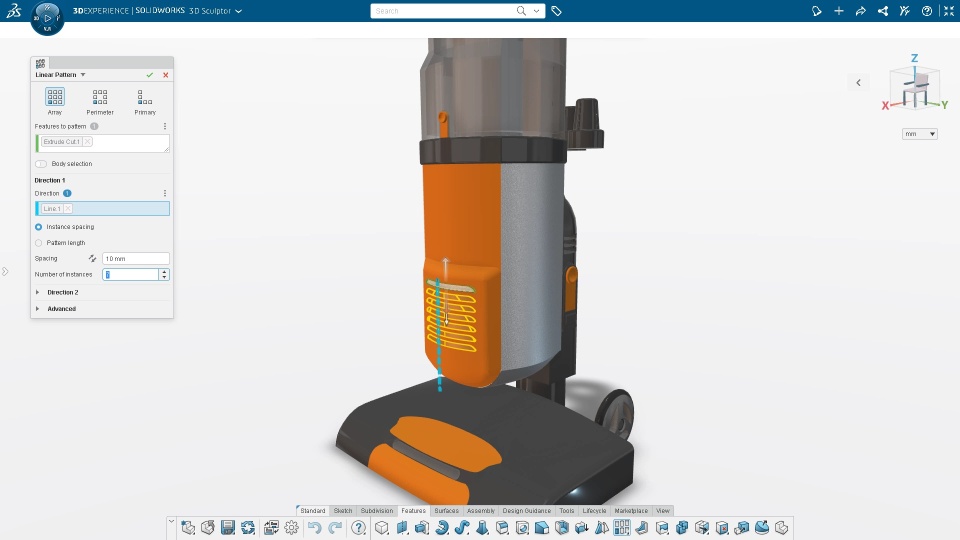Open the tag icon beside search
Image resolution: width=960 pixels, height=540 pixels.
click(x=556, y=11)
